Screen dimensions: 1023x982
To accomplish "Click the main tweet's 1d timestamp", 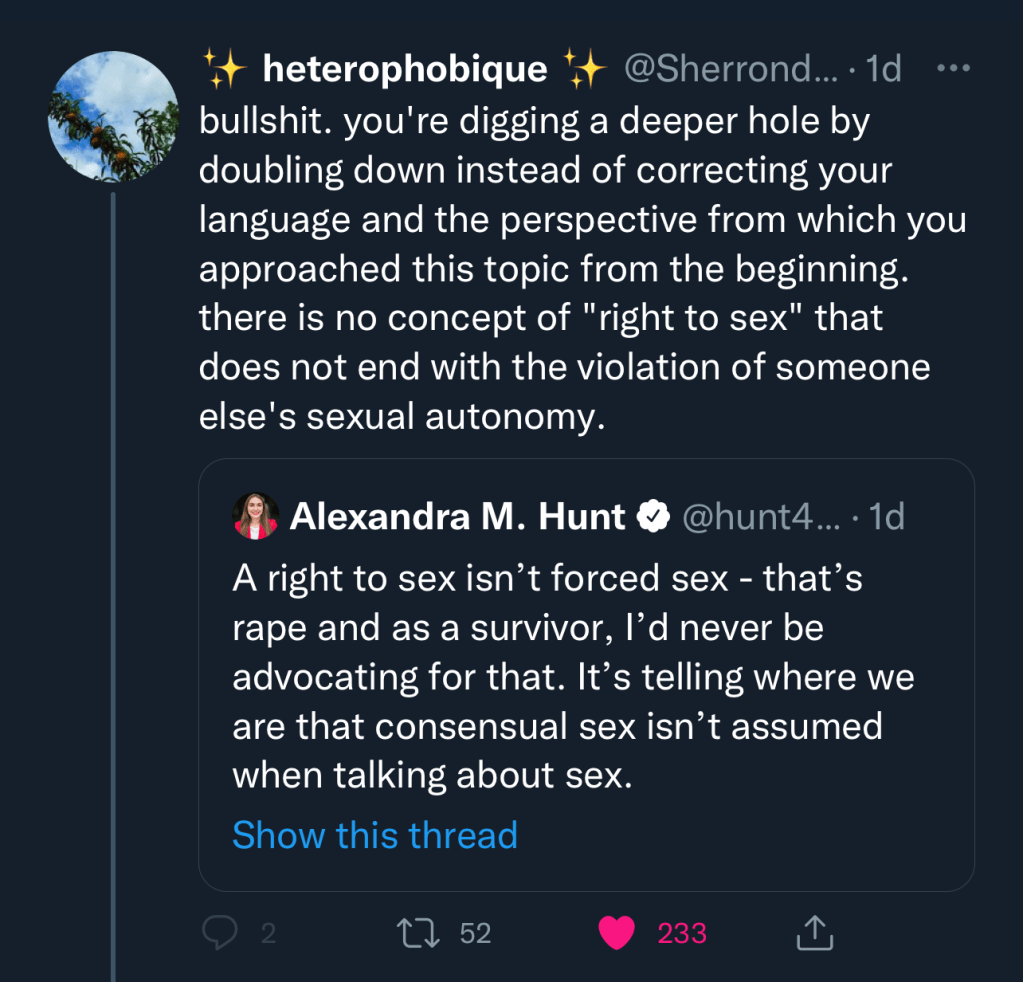I will 882,69.
